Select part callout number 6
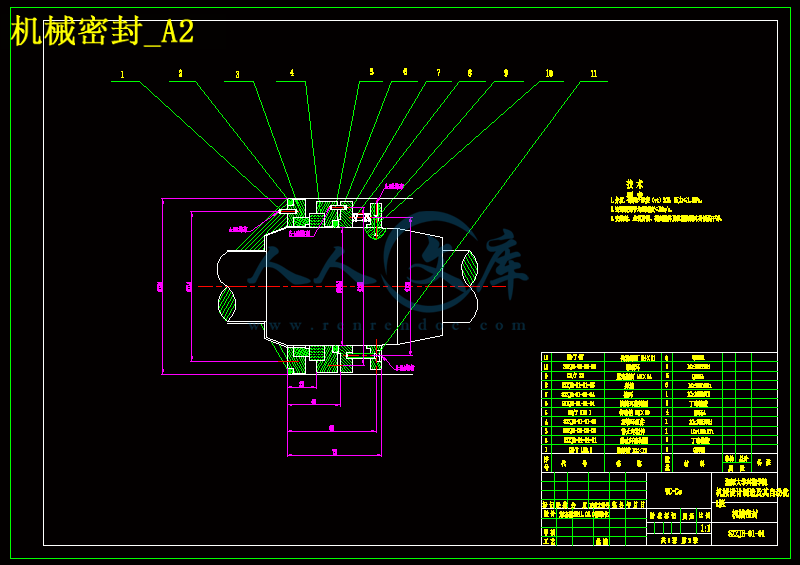 coord(405,72)
